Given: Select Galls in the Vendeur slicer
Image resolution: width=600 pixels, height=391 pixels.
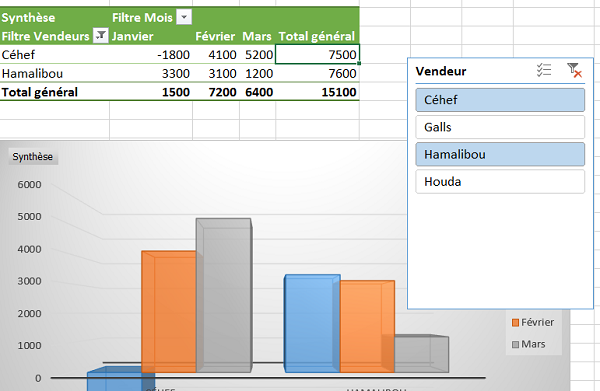Looking at the screenshot, I should [x=500, y=127].
